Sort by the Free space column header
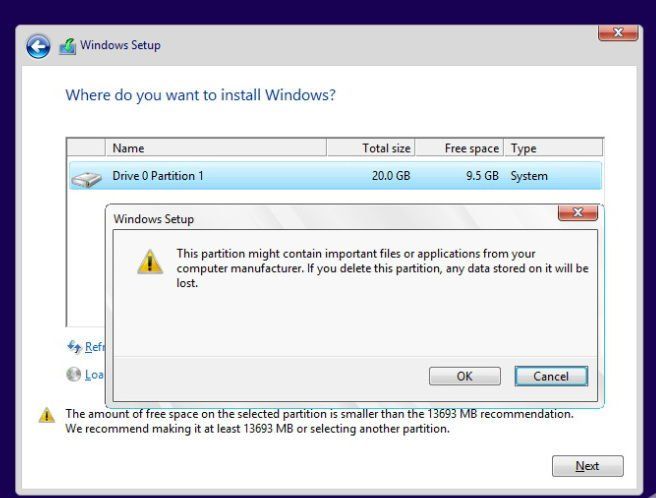Image resolution: width=656 pixels, height=498 pixels. [459, 148]
